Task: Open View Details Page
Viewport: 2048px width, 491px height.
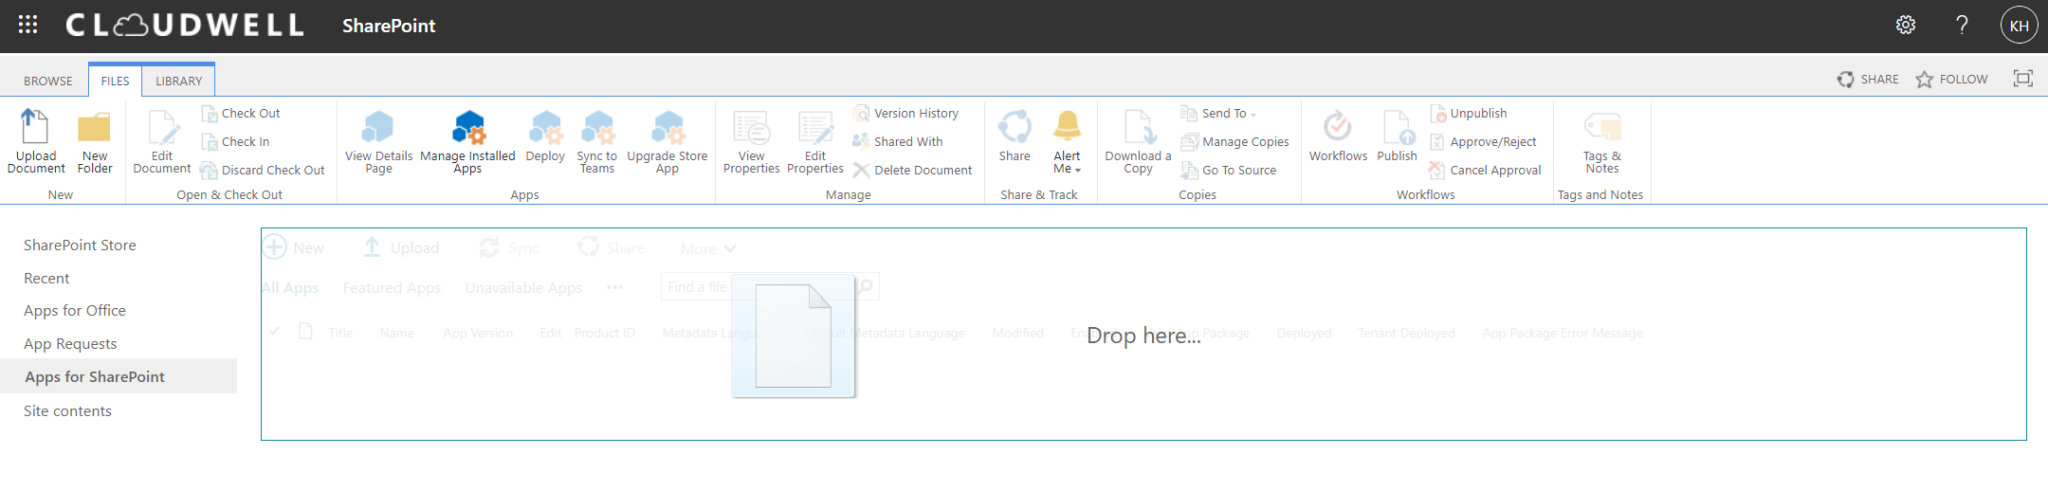Action: point(379,142)
